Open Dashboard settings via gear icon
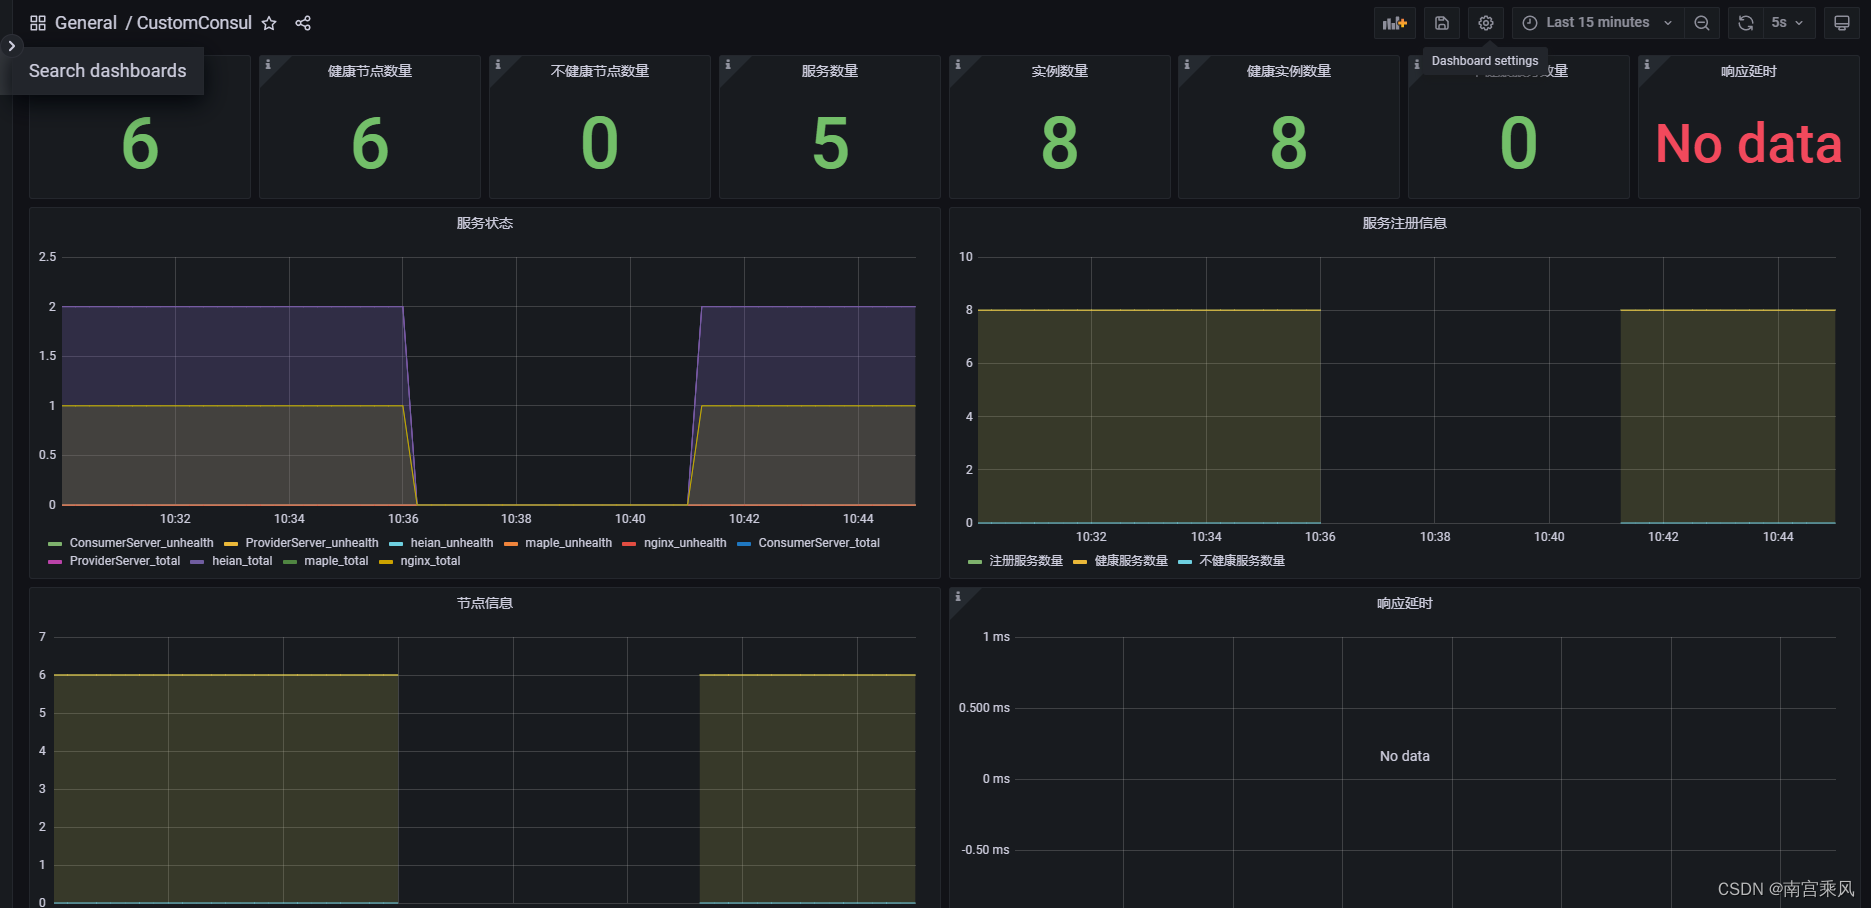Screen dimensions: 1871x908 tap(1485, 22)
